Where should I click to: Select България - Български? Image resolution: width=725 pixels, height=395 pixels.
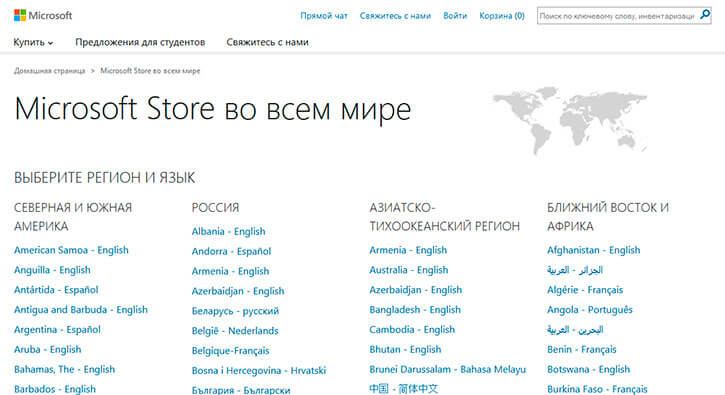point(241,390)
